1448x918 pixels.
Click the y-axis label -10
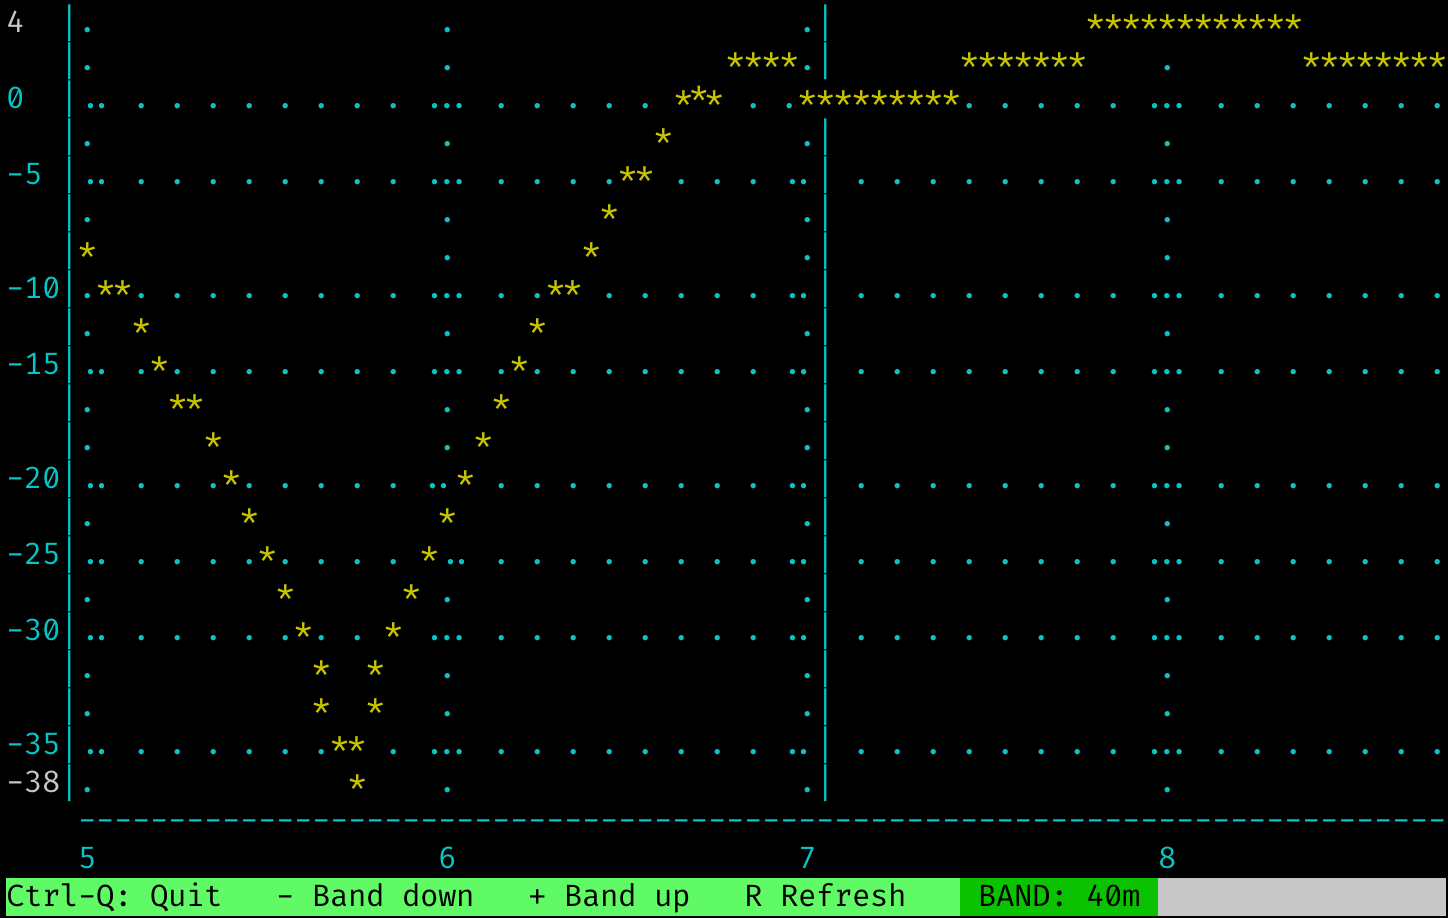pos(33,288)
